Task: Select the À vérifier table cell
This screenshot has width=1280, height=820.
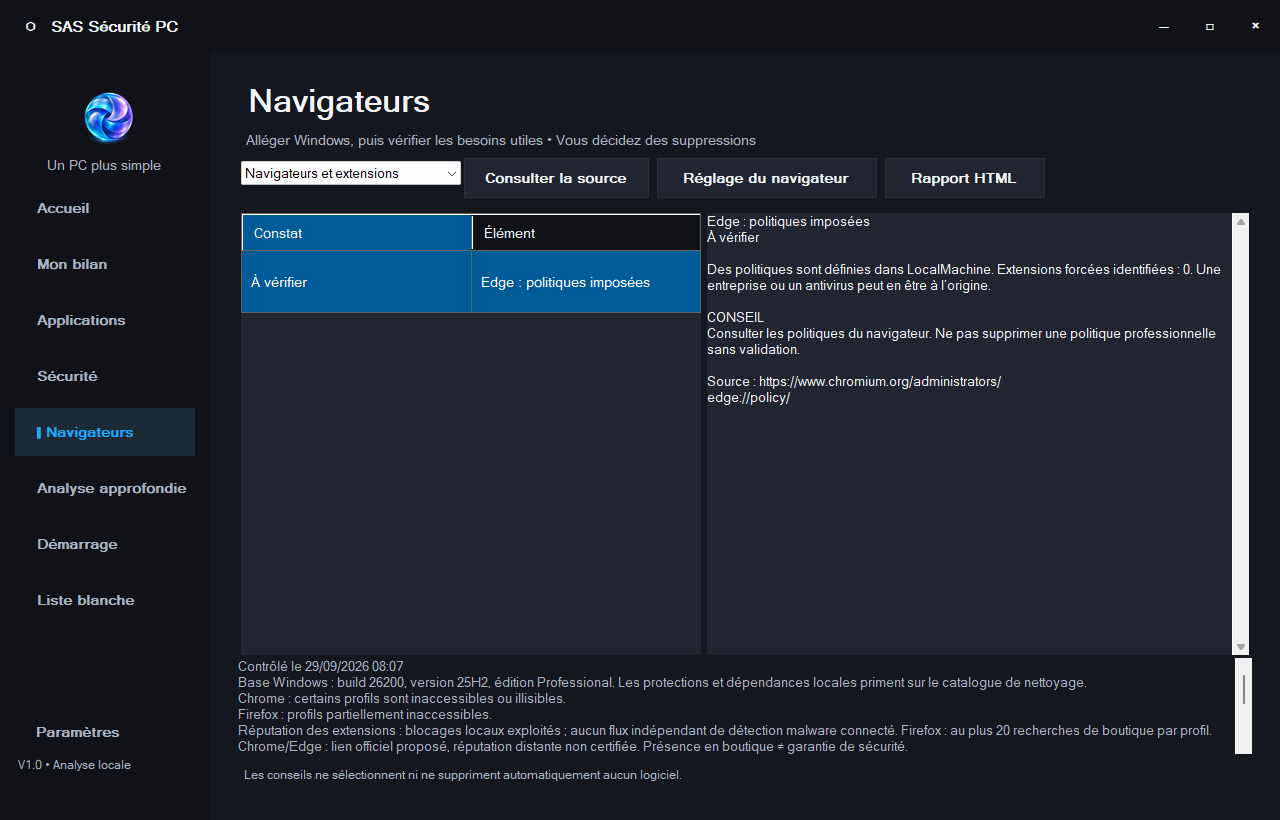Action: (356, 282)
